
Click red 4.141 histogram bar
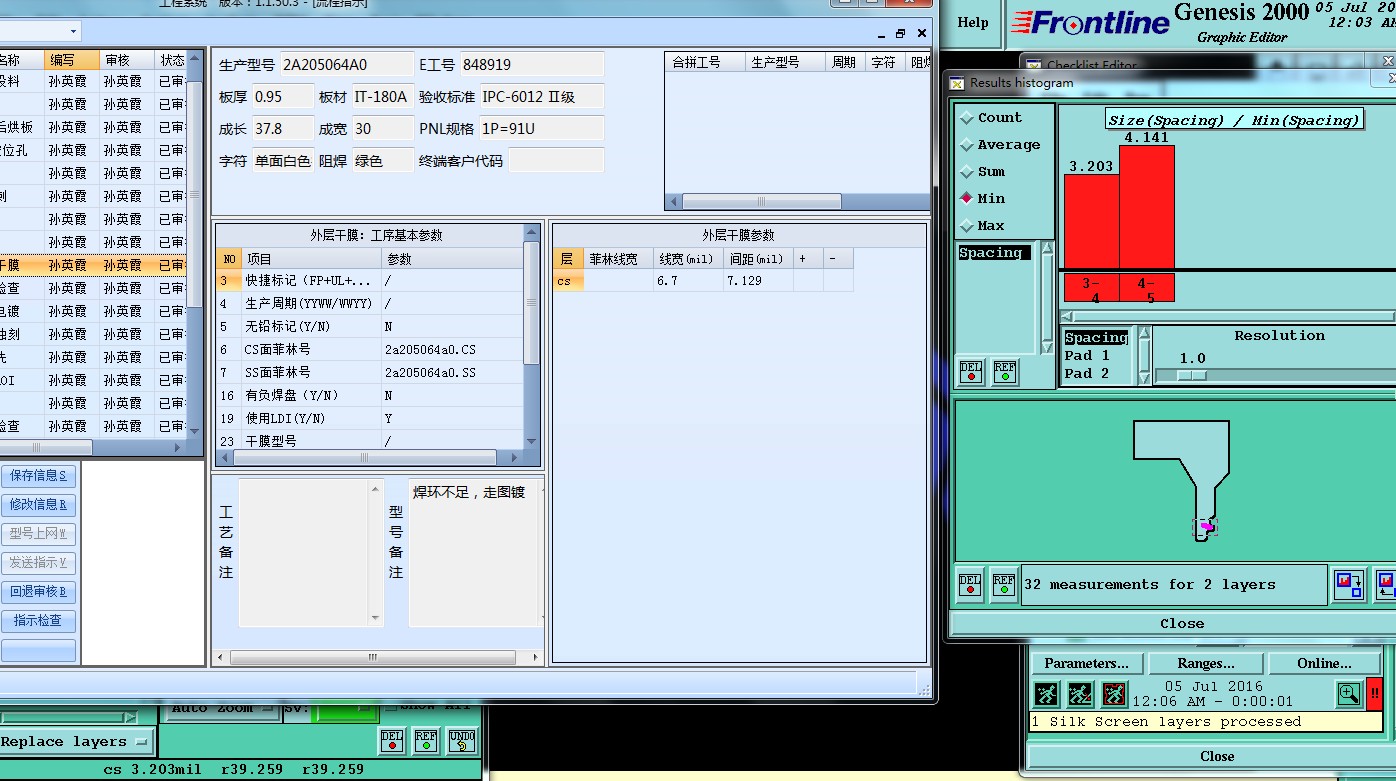click(x=1146, y=207)
